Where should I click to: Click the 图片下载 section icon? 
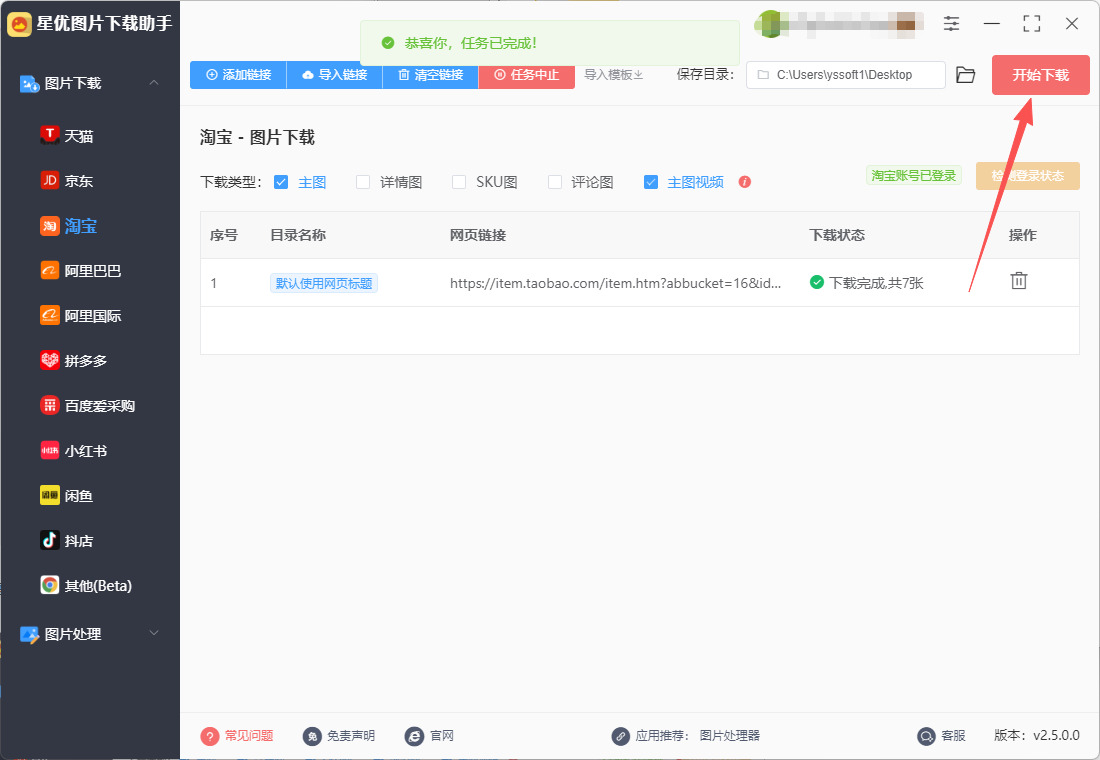tap(29, 84)
